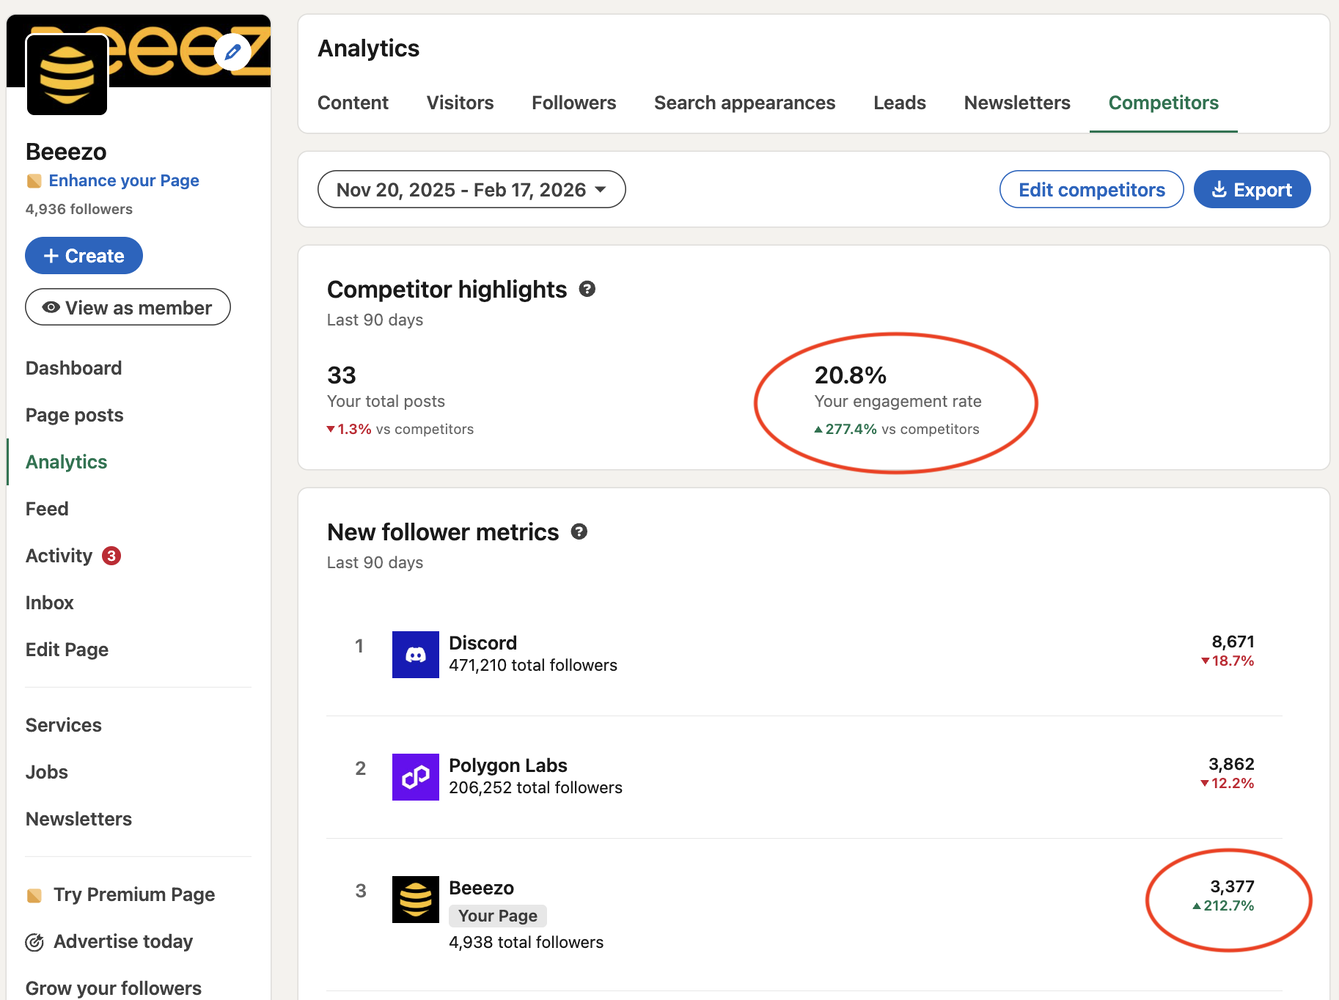
Task: Click the Premium gold icon beside Enhance your Page
Action: pos(34,181)
